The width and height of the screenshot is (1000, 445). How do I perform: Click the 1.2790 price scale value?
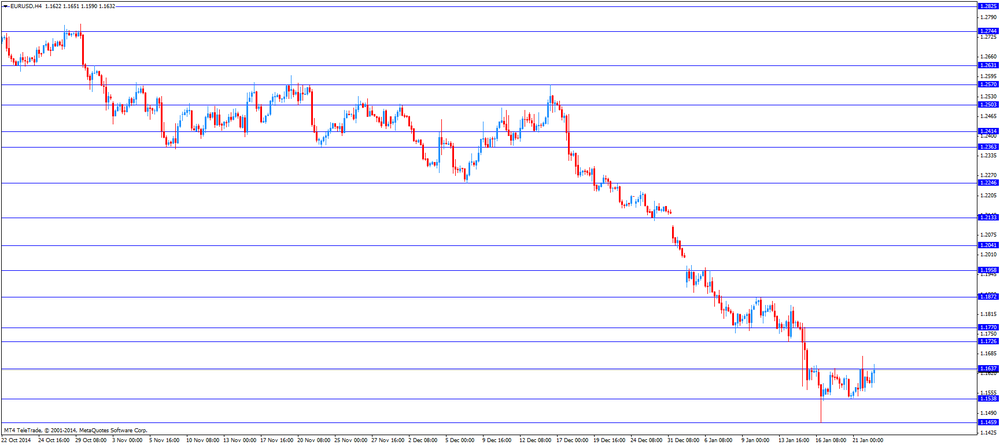point(988,17)
